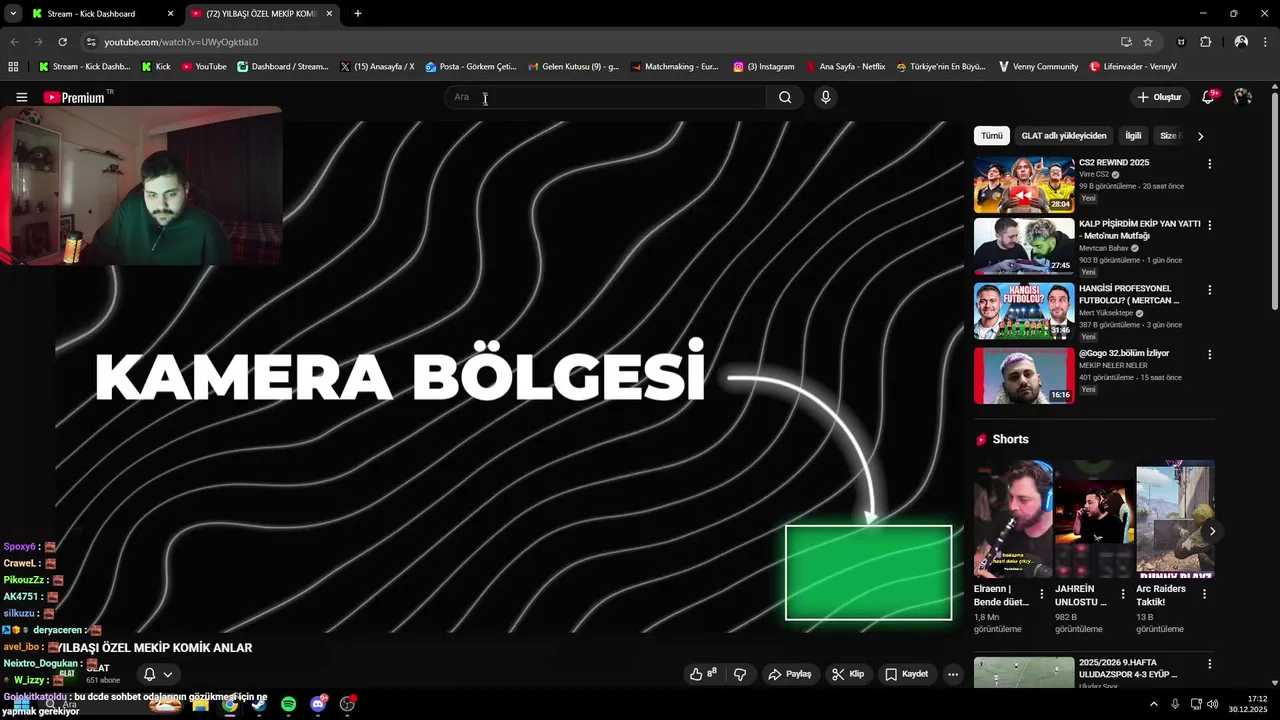This screenshot has width=1280, height=720.
Task: Open Chrome apps grid shortcut
Action: click(13, 67)
